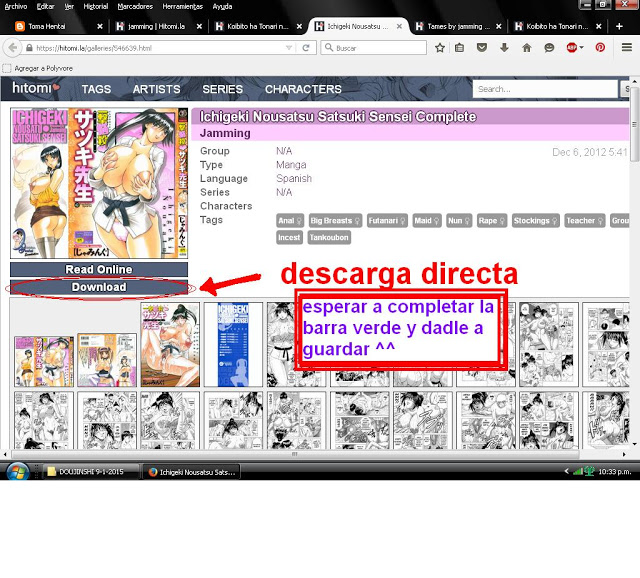Select the Nun tag
Screen dimensions: 640x578
(459, 221)
